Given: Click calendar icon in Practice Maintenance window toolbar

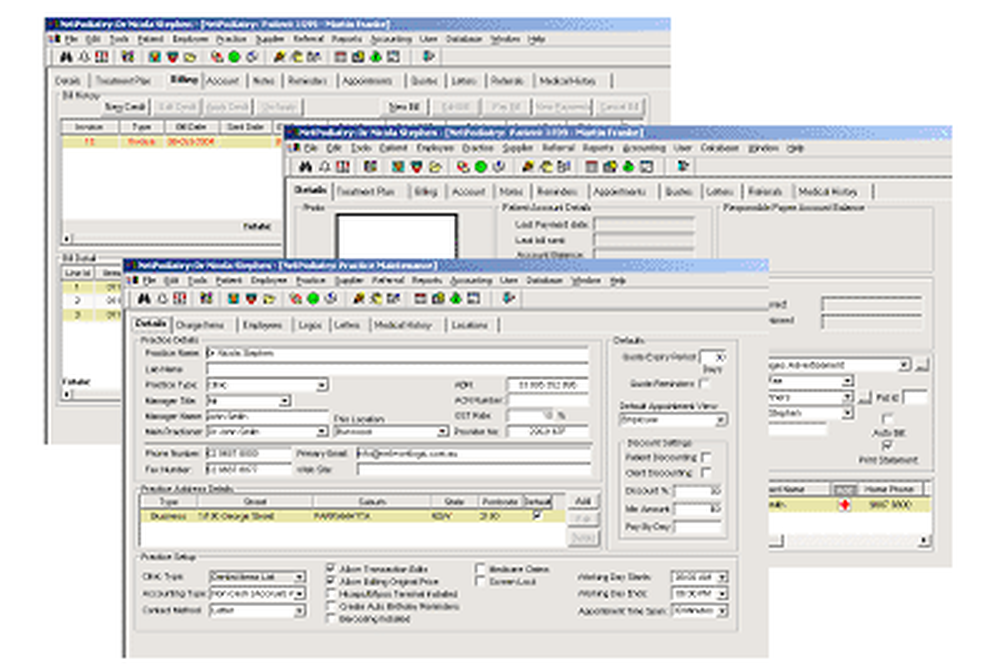Looking at the screenshot, I should (420, 299).
